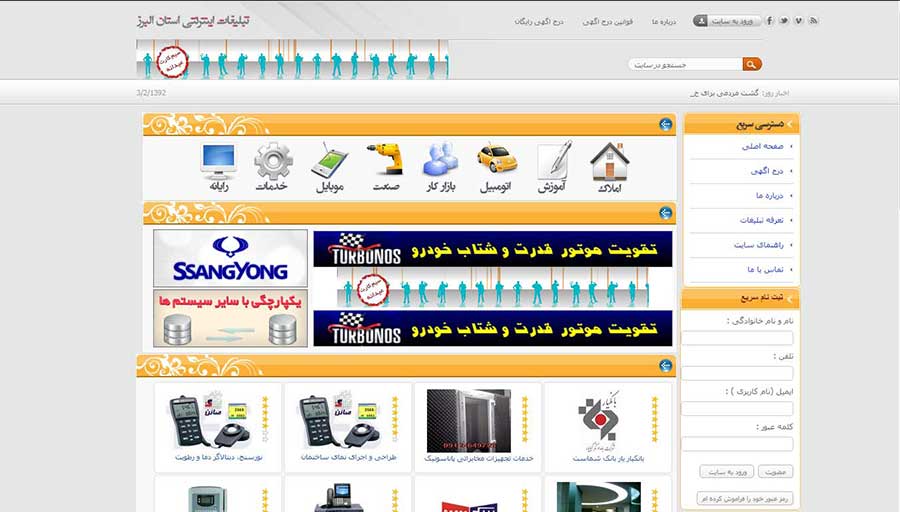Open the site logo تبلیغات اینترنتی استان البرز

tap(193, 21)
